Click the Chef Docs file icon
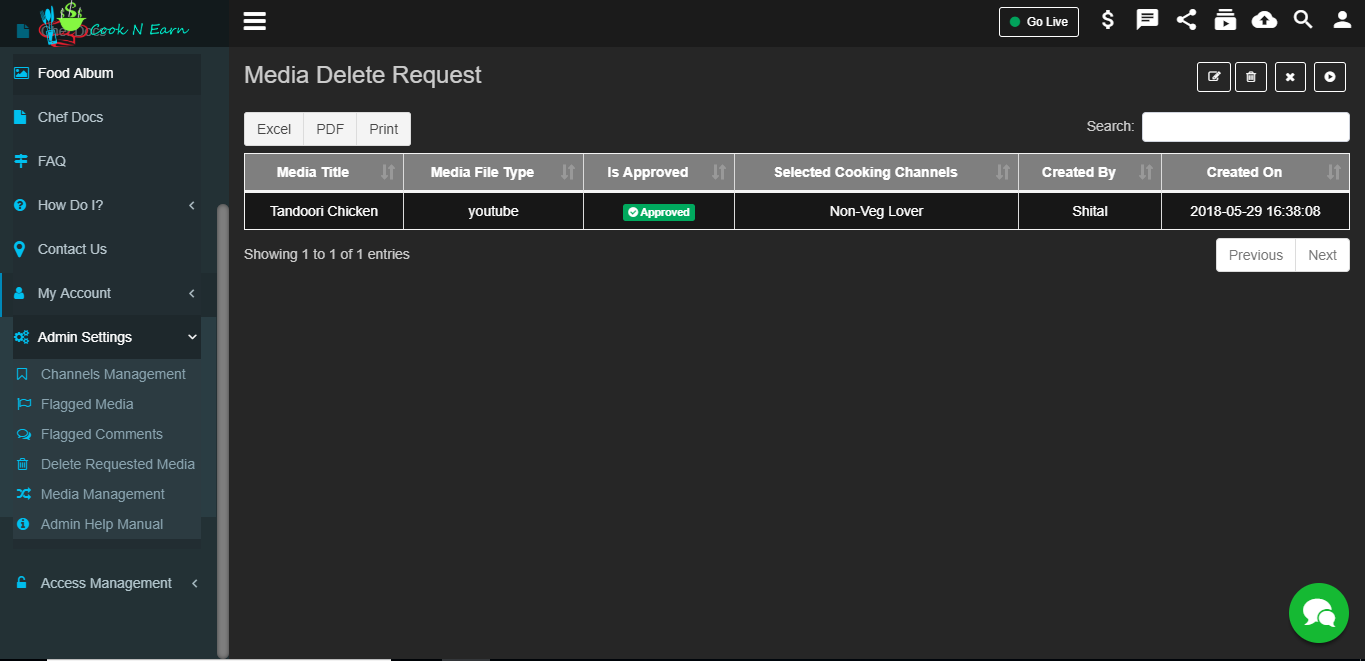The image size is (1365, 661). (x=20, y=117)
